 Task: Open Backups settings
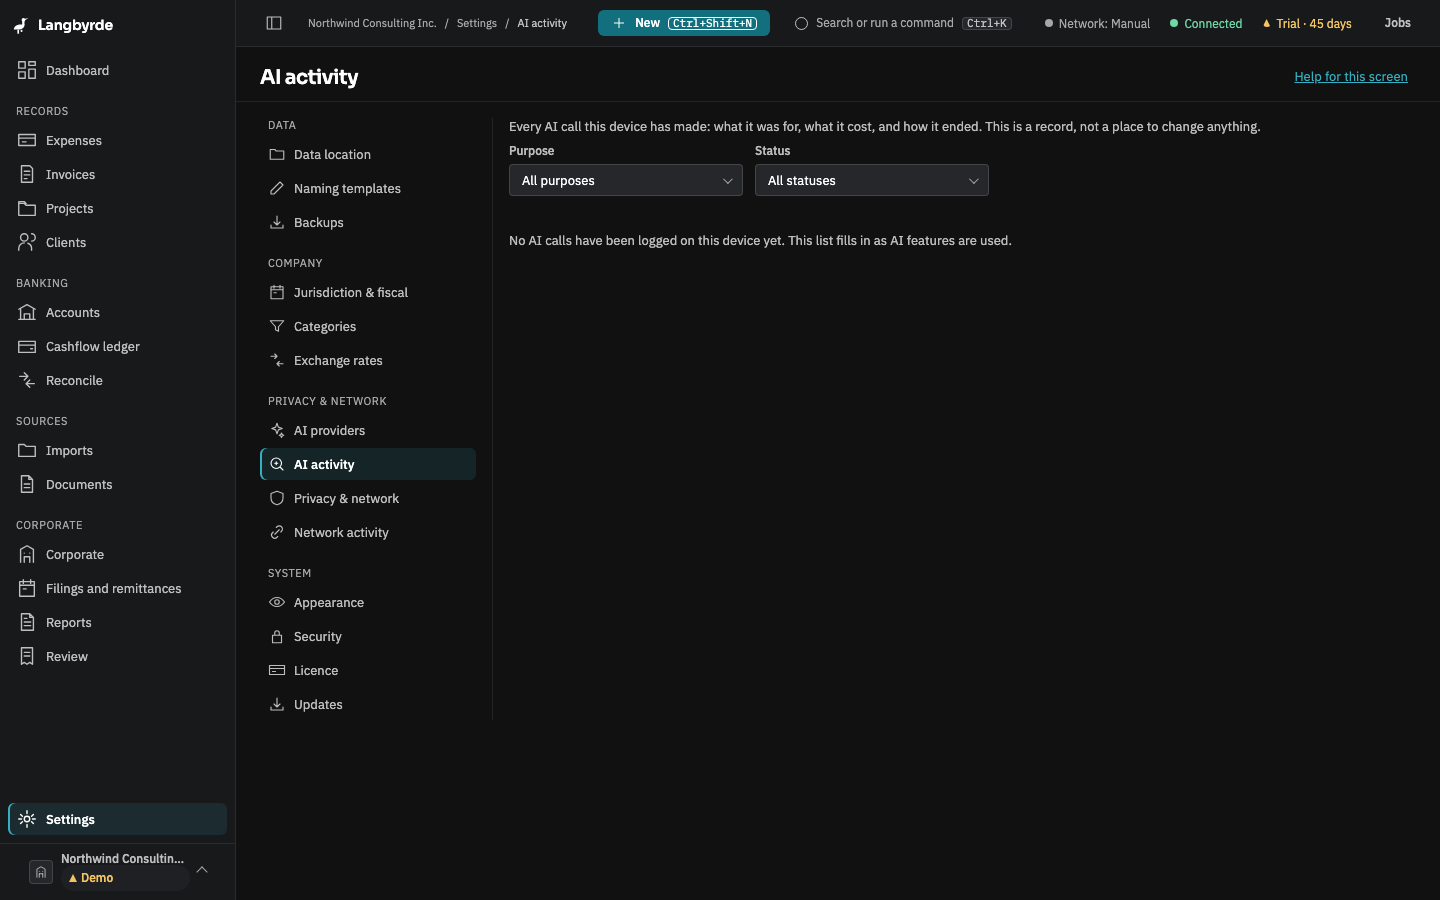click(368, 223)
